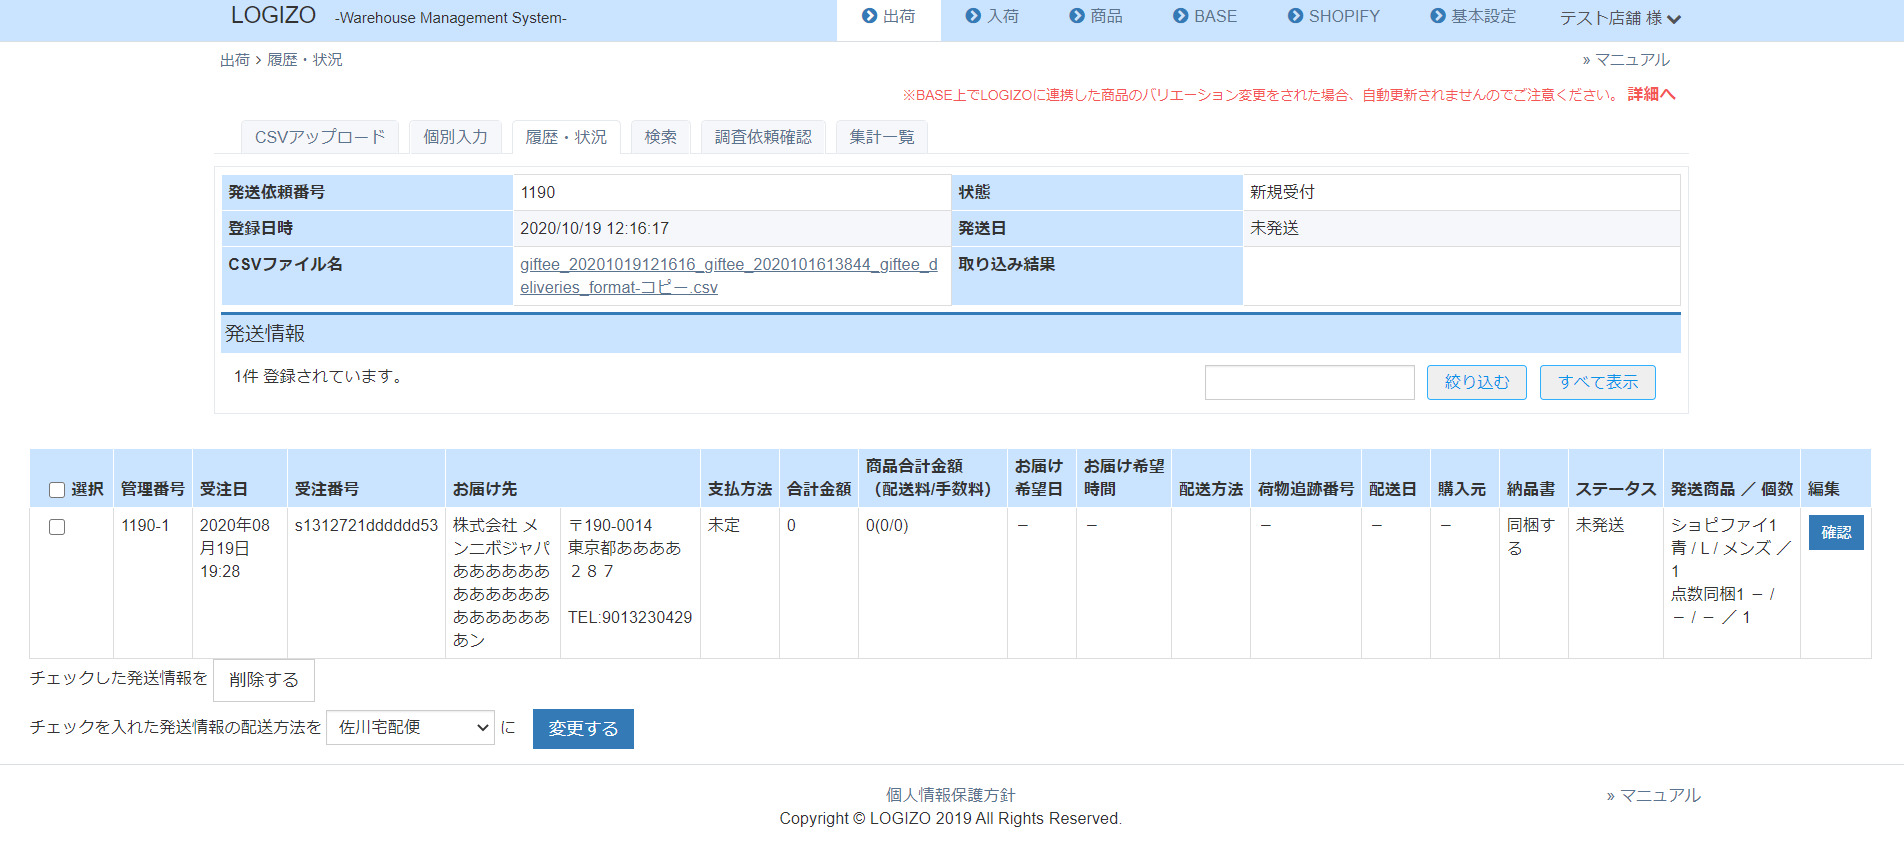Click the 新規受付 status value
This screenshot has width=1904, height=842.
(x=1282, y=192)
